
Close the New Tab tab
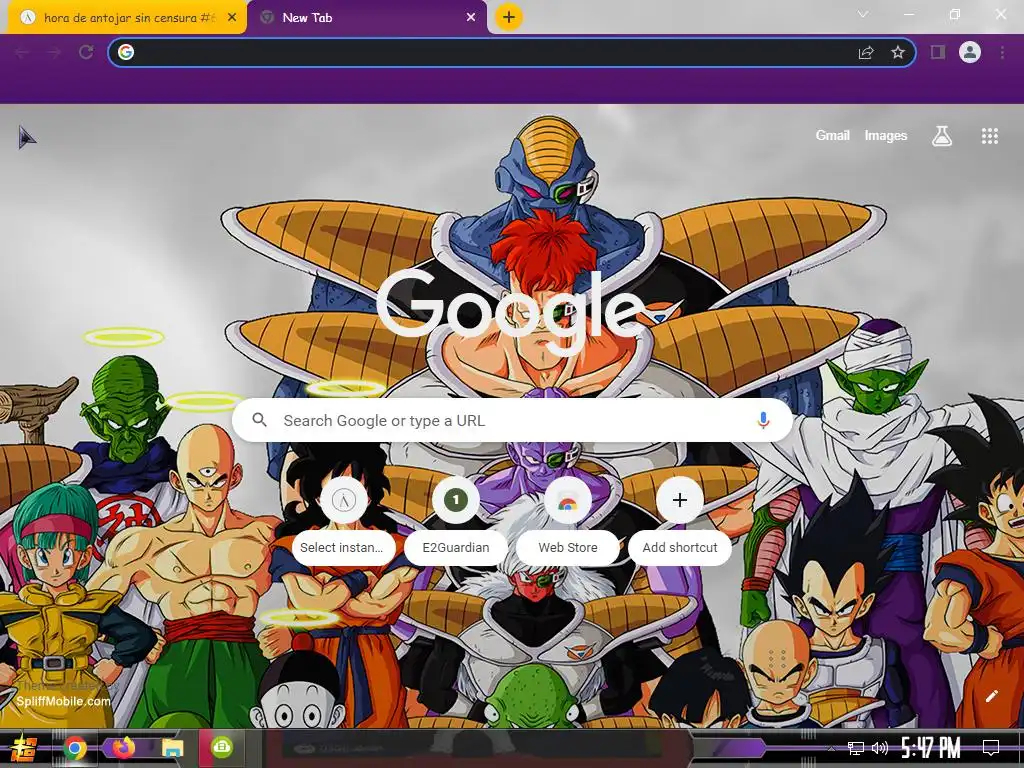(x=471, y=18)
